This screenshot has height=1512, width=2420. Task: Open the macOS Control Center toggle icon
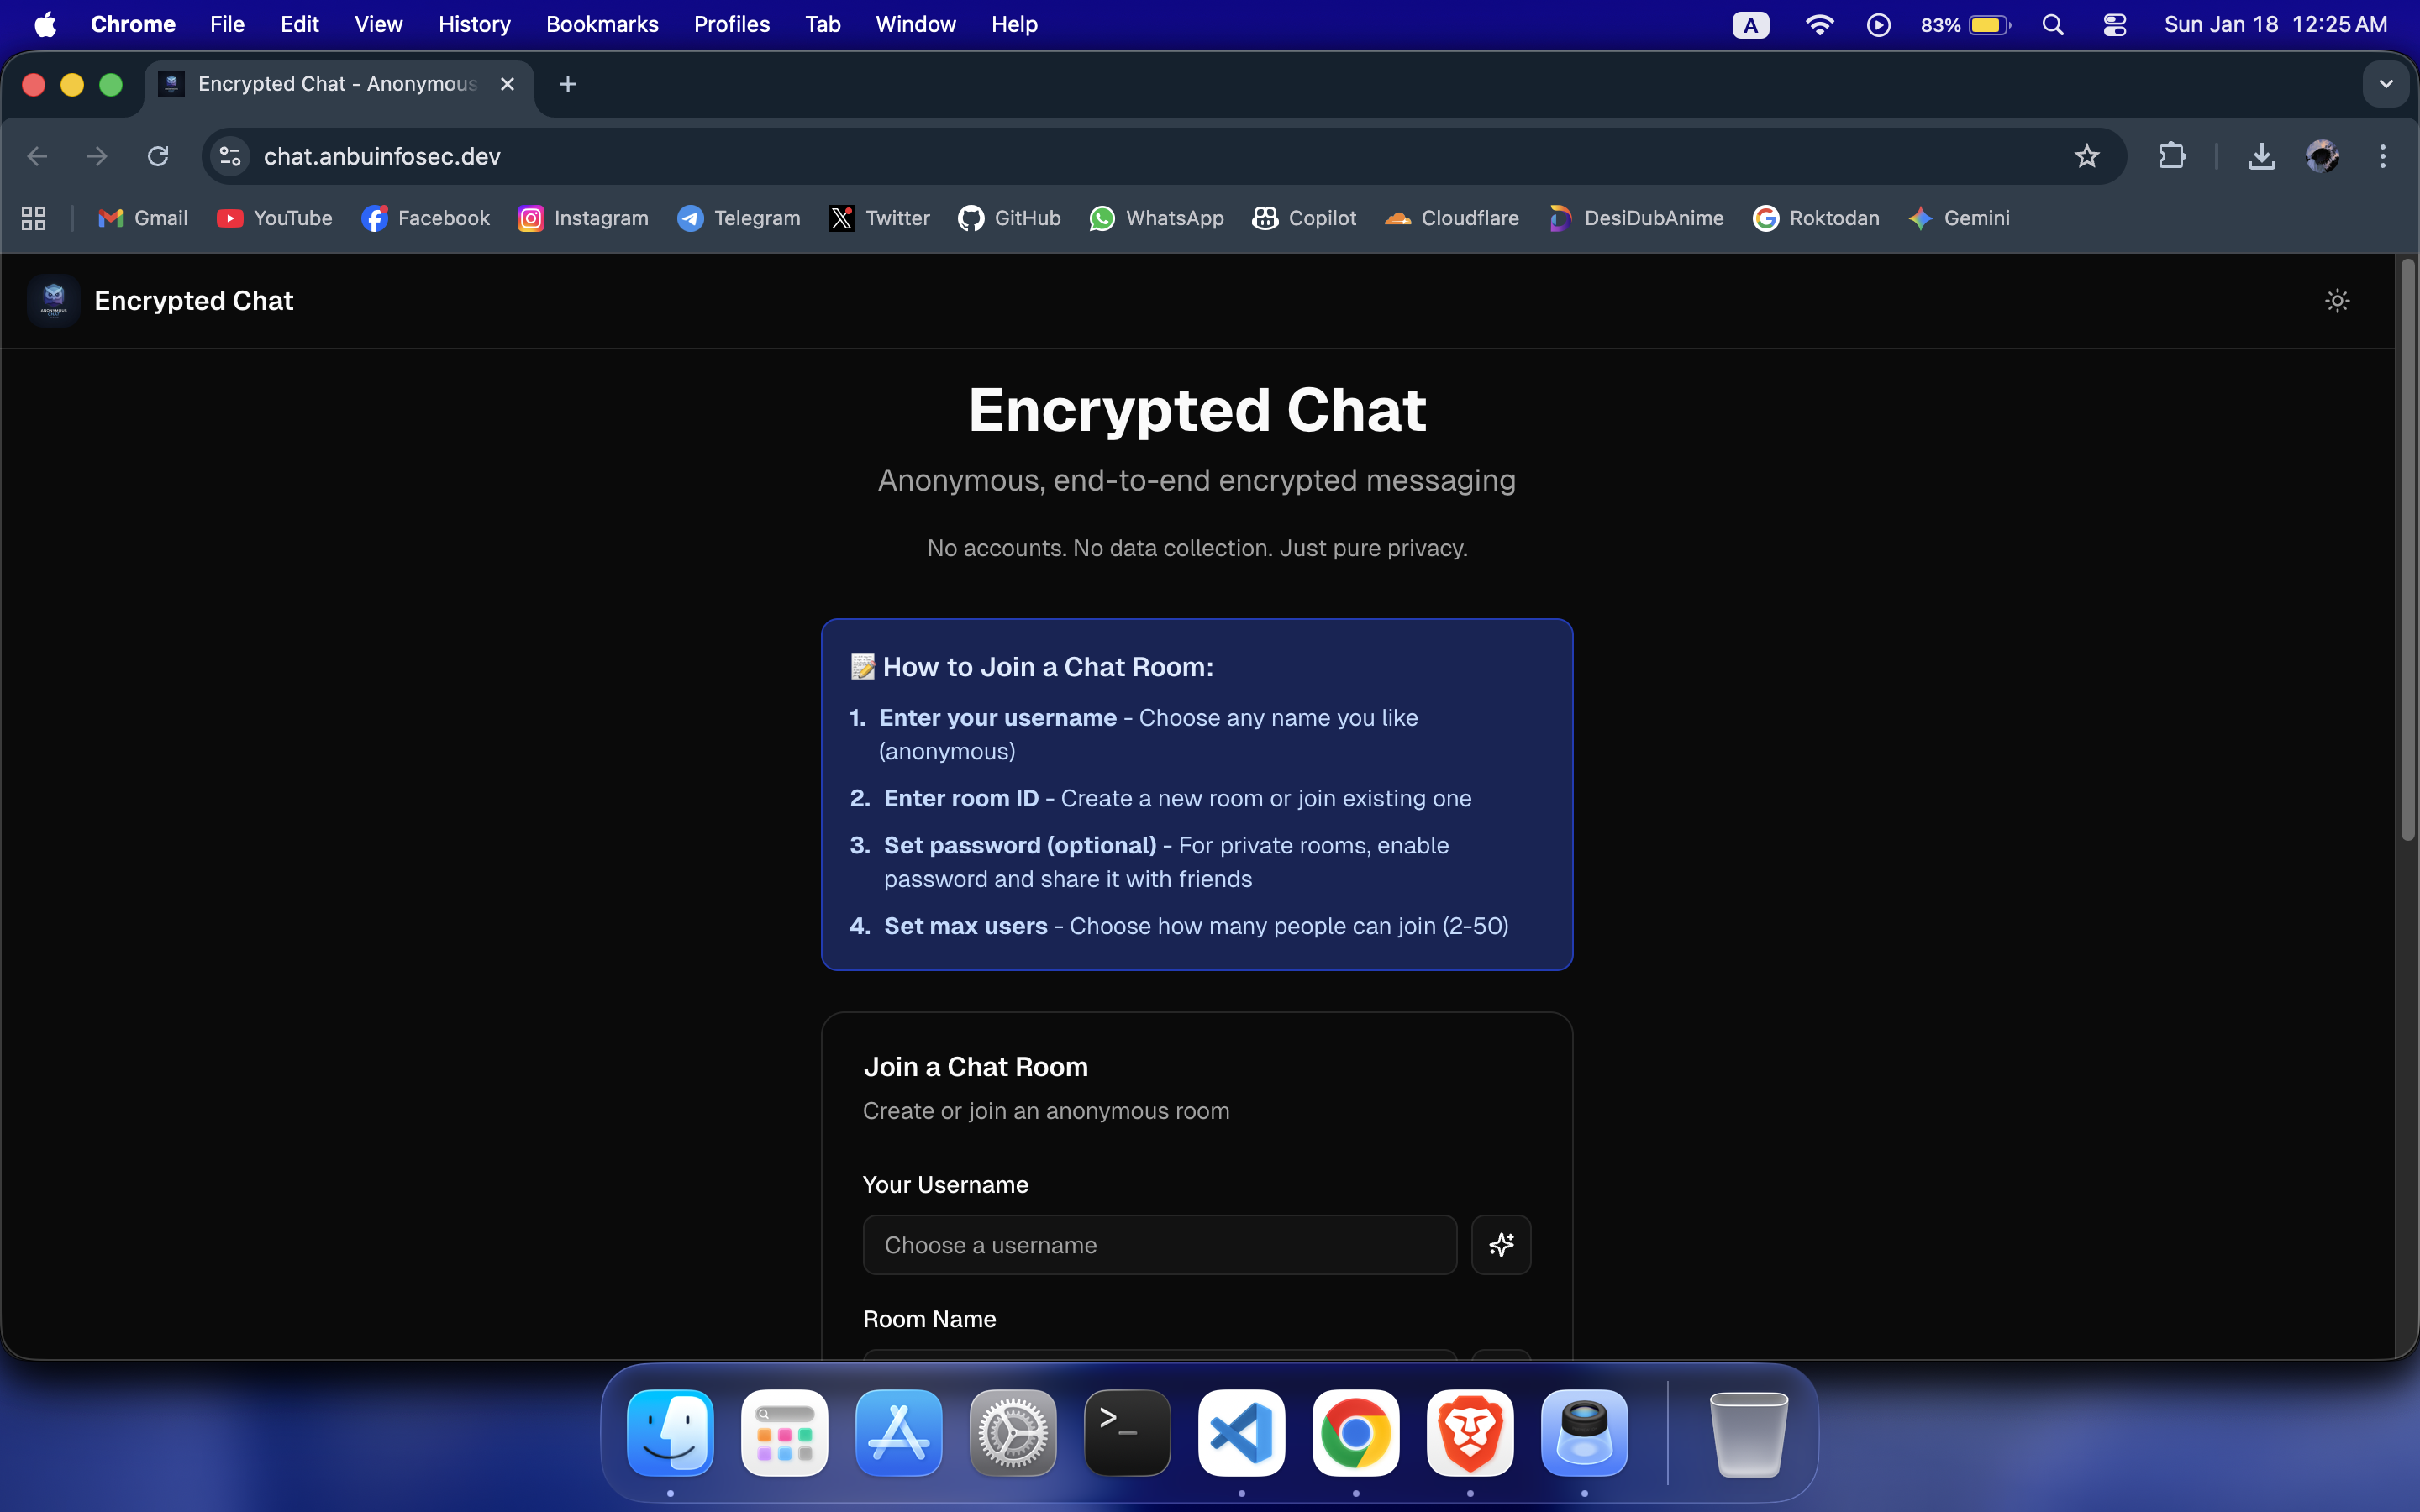tap(2114, 25)
